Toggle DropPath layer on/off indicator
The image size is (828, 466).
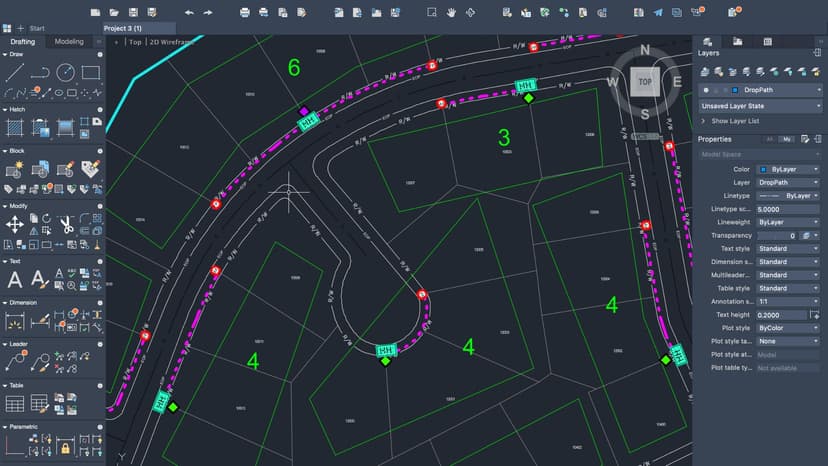707,89
